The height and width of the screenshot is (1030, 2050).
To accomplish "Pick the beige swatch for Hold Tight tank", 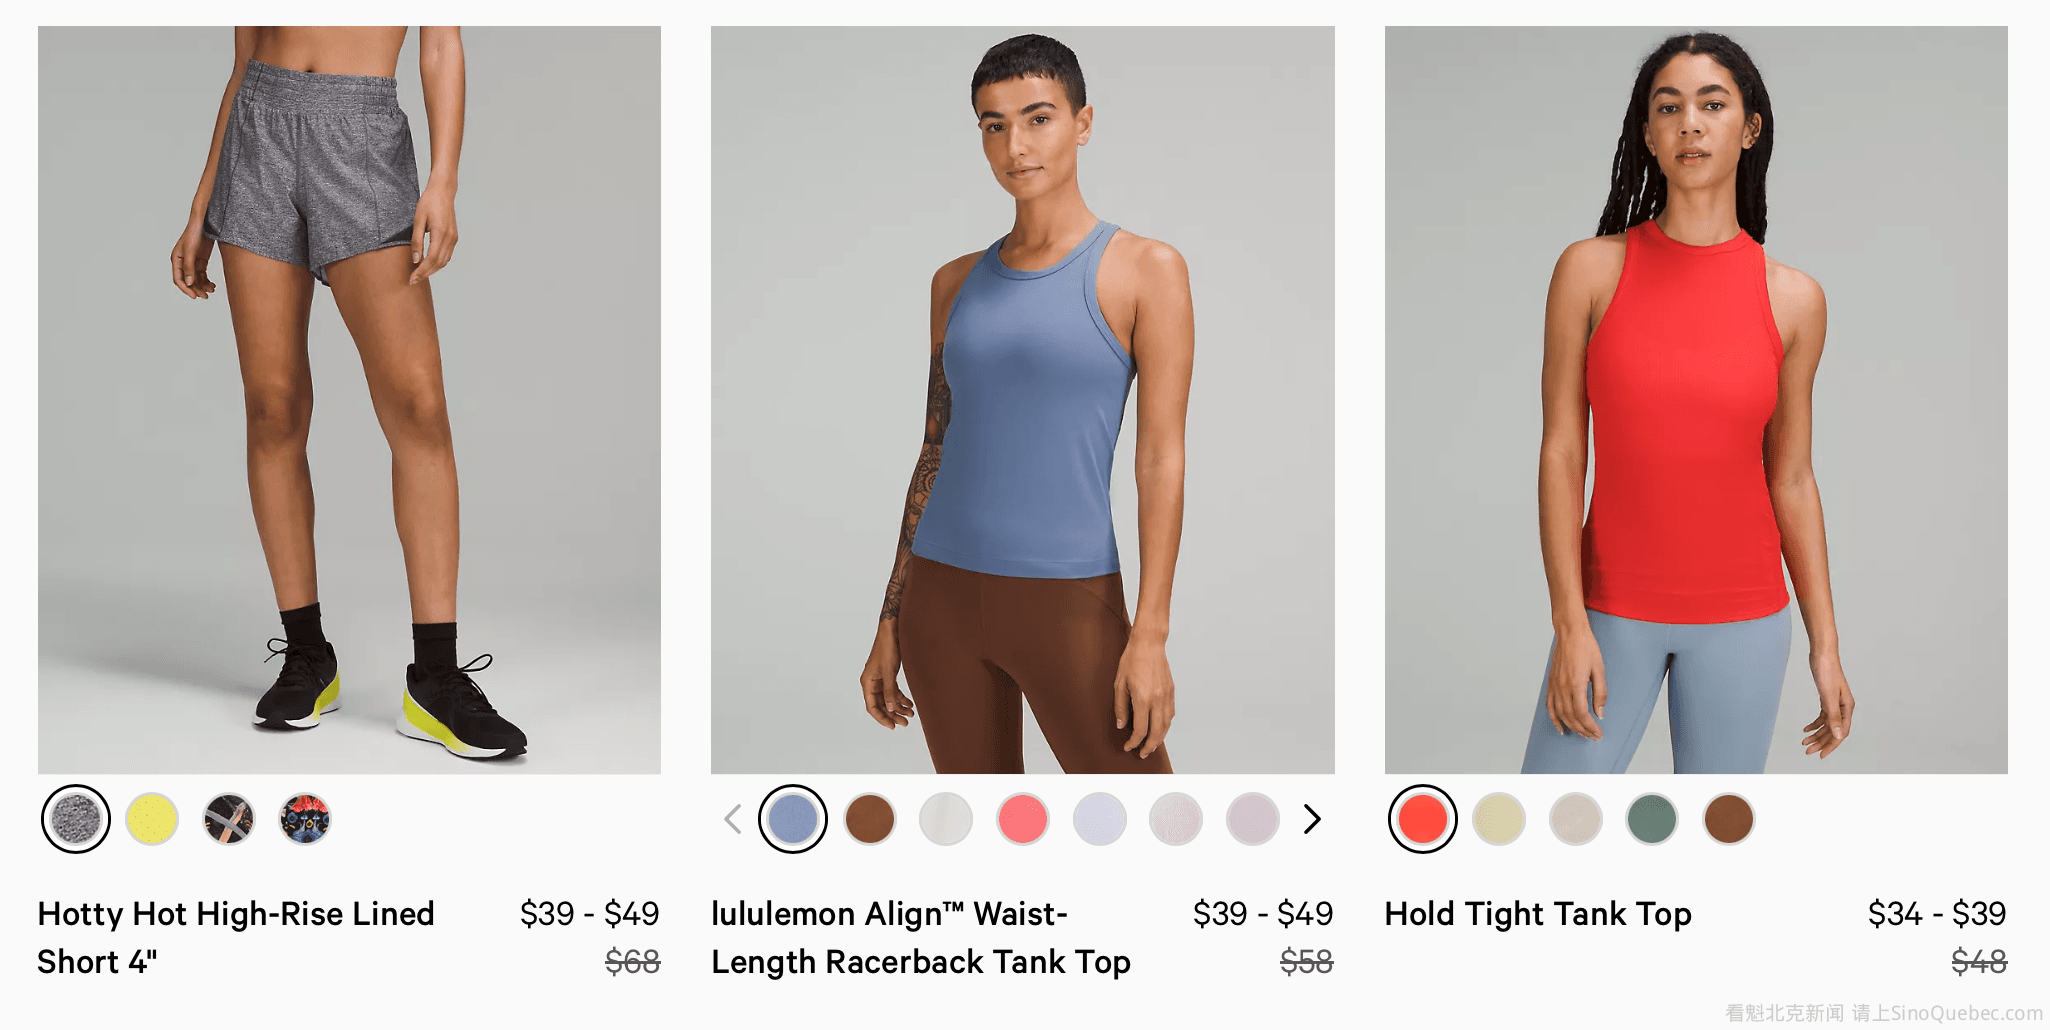I will (1576, 819).
